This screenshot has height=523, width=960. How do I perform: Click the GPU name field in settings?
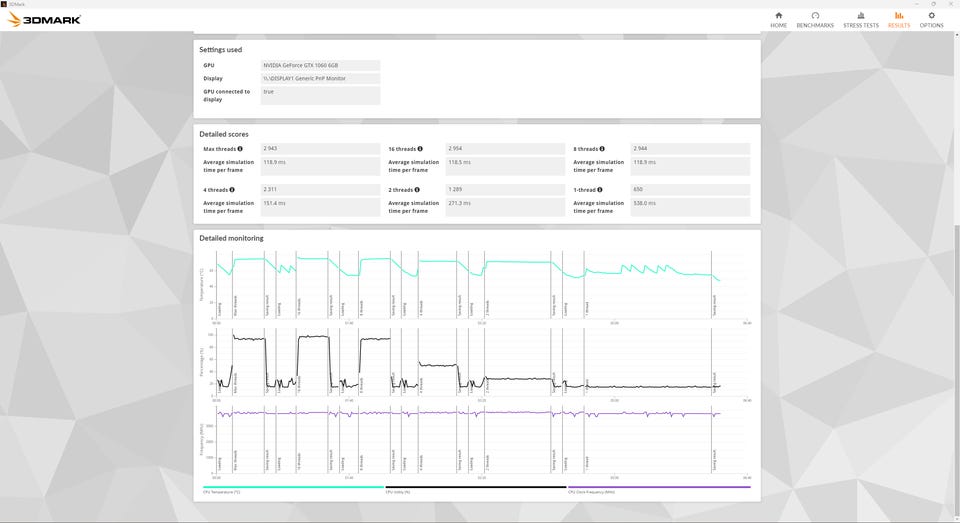[320, 65]
